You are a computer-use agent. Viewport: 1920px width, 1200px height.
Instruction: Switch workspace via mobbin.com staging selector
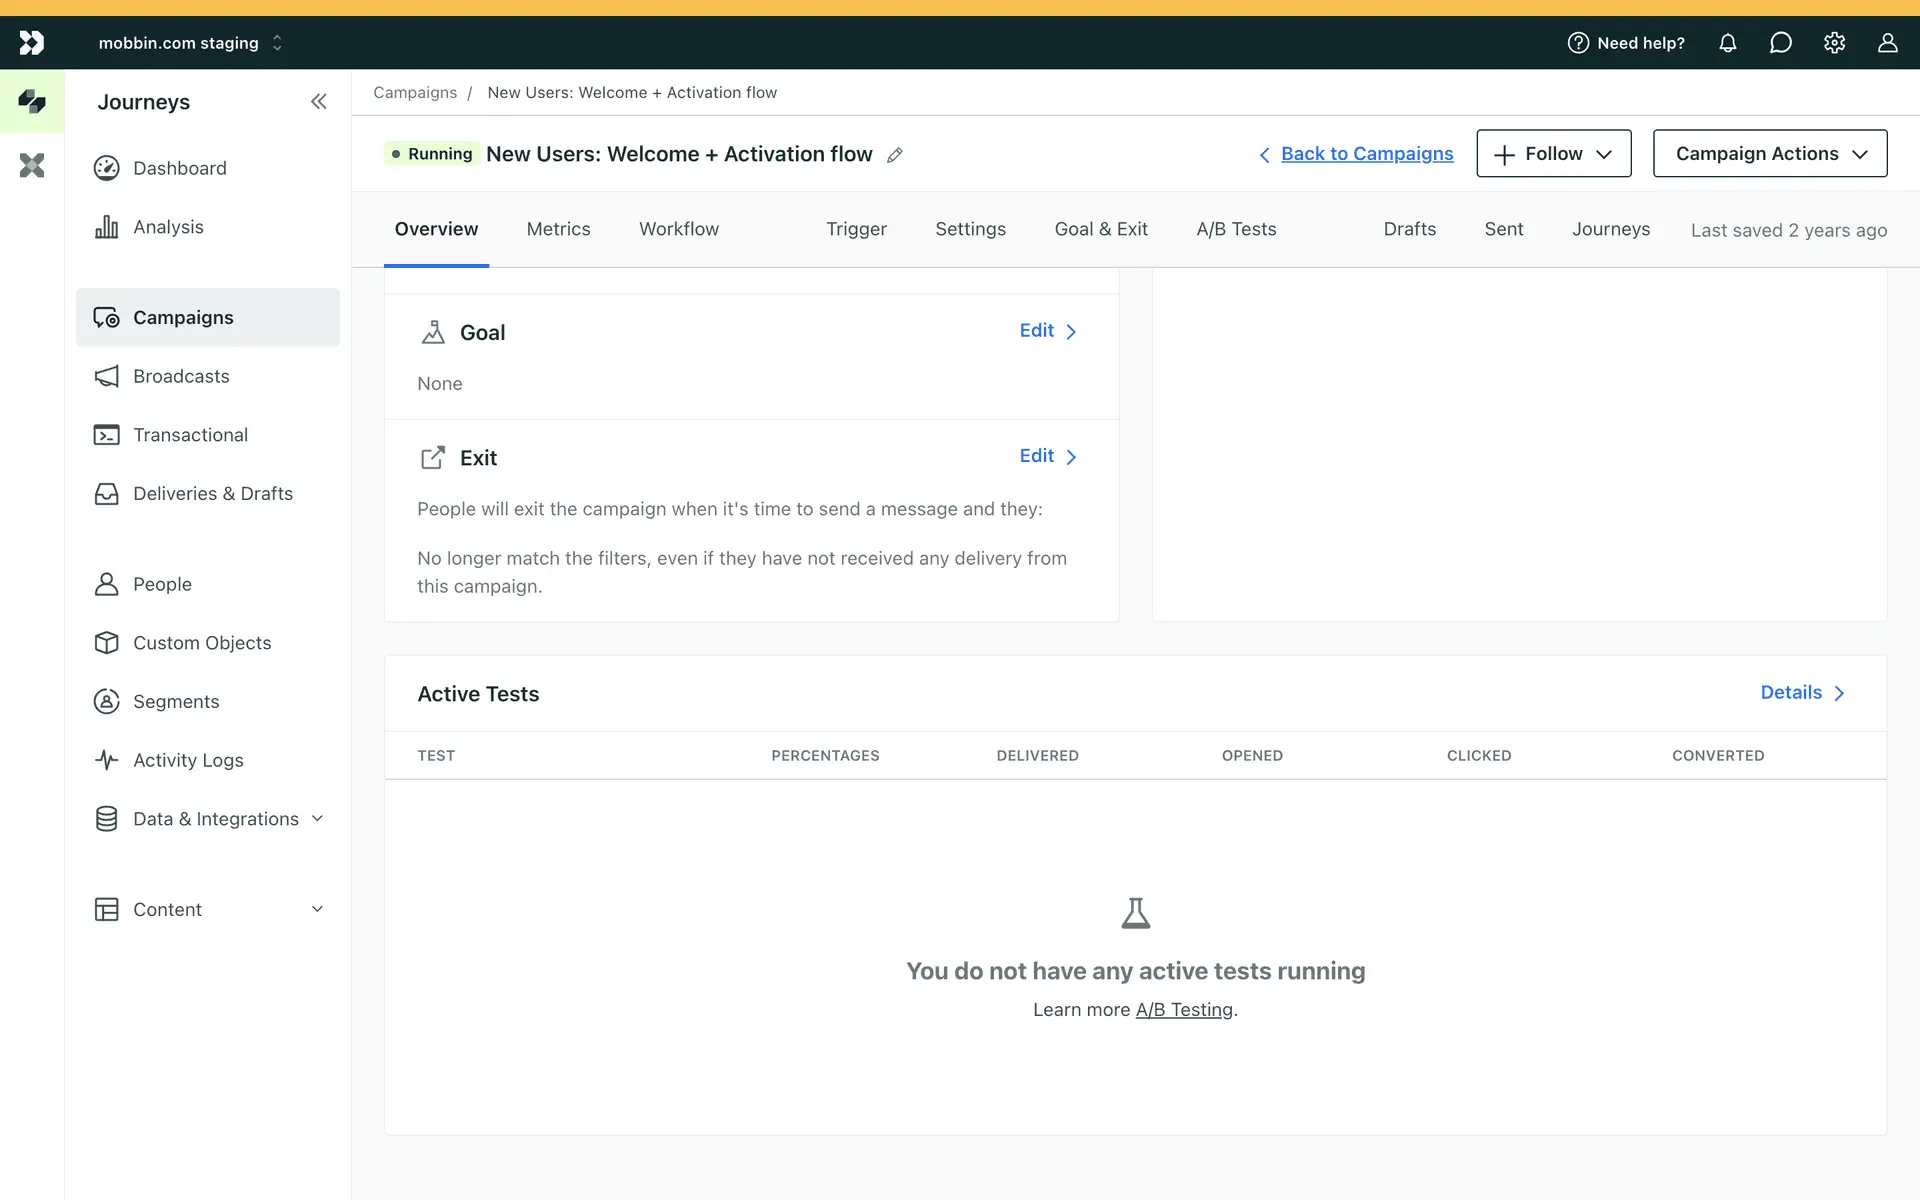[x=190, y=43]
